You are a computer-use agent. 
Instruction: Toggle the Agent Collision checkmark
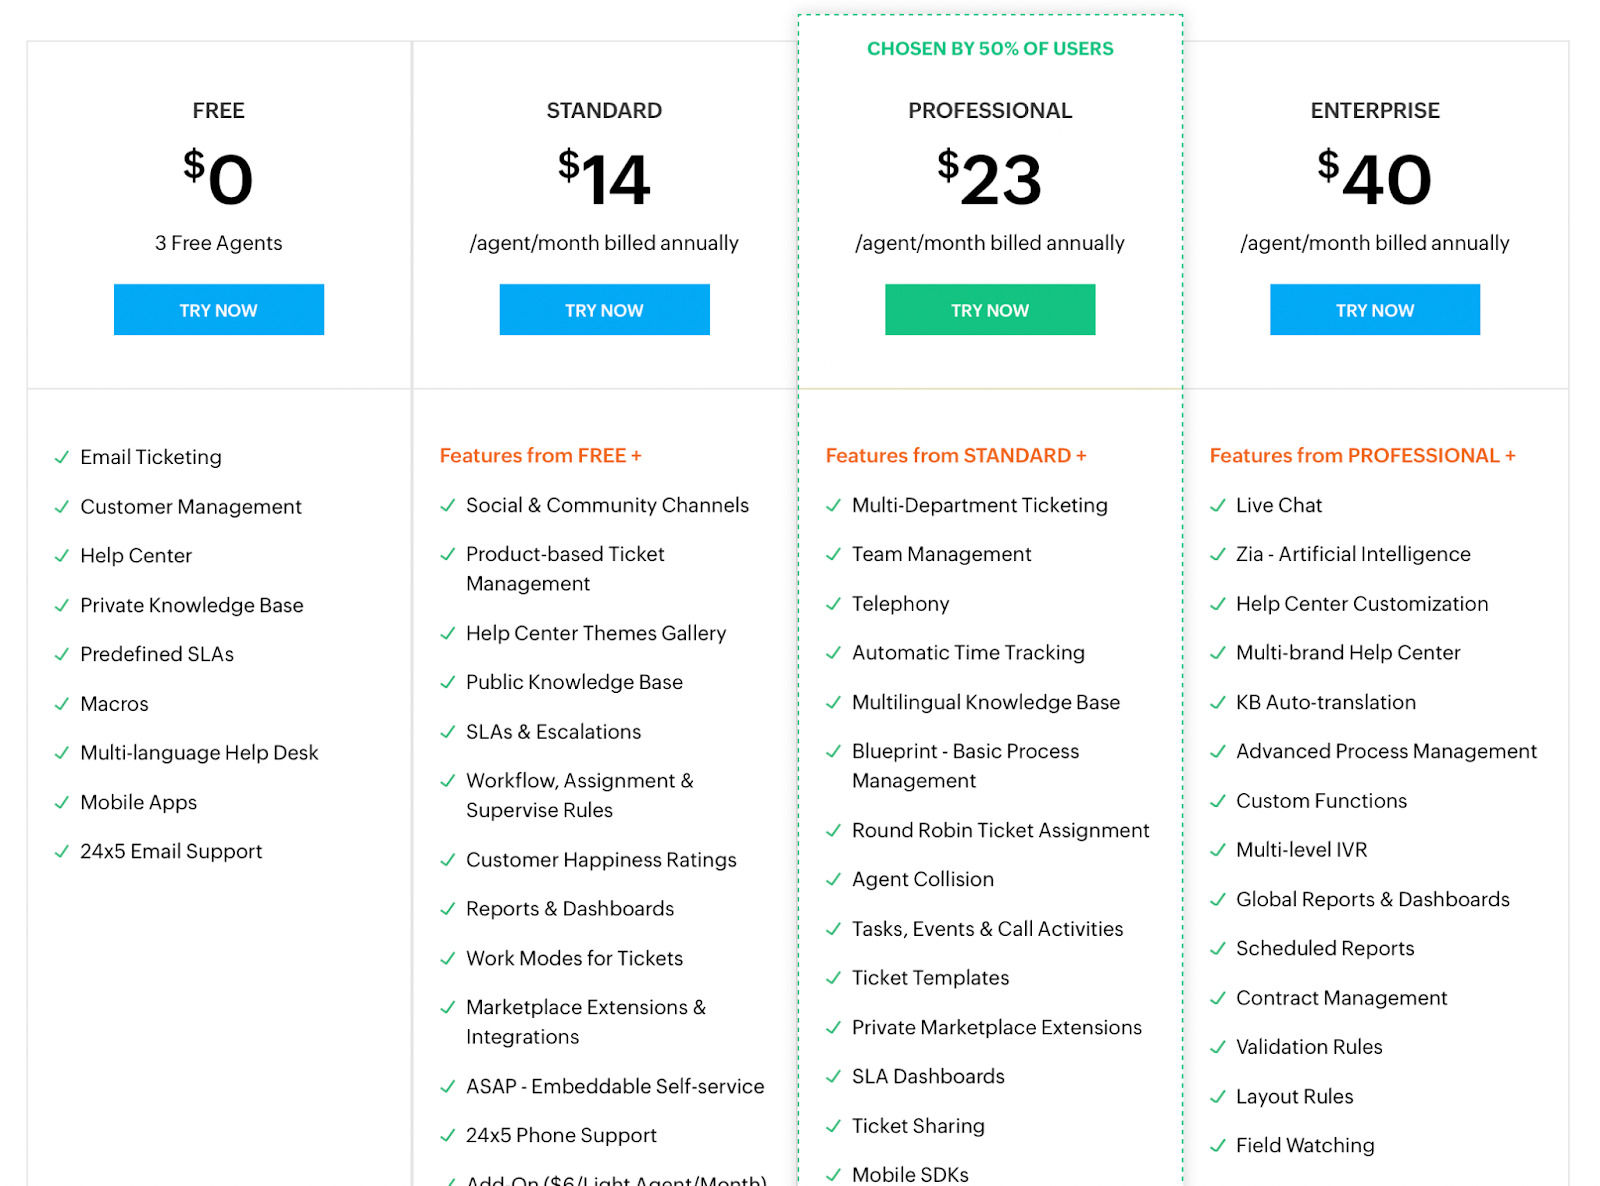(833, 879)
